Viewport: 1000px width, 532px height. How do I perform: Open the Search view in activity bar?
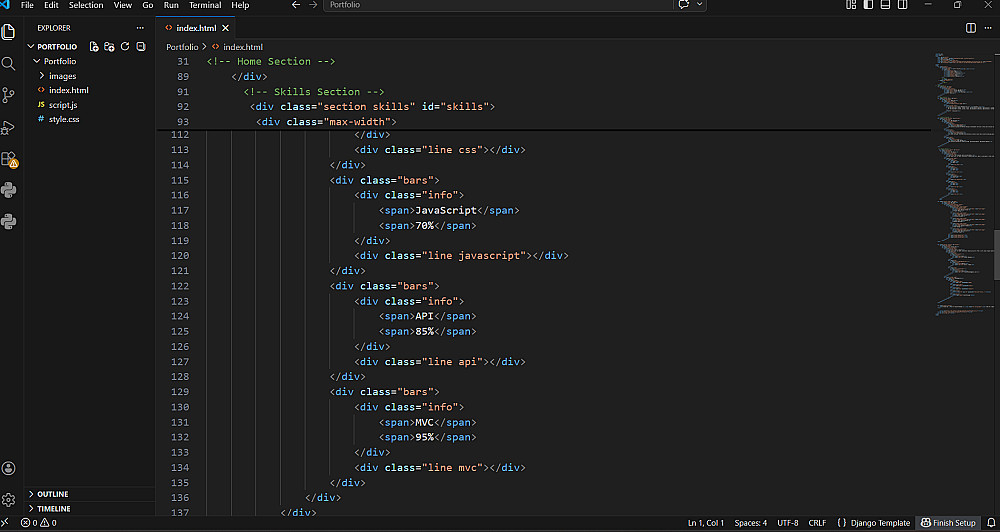(9, 63)
